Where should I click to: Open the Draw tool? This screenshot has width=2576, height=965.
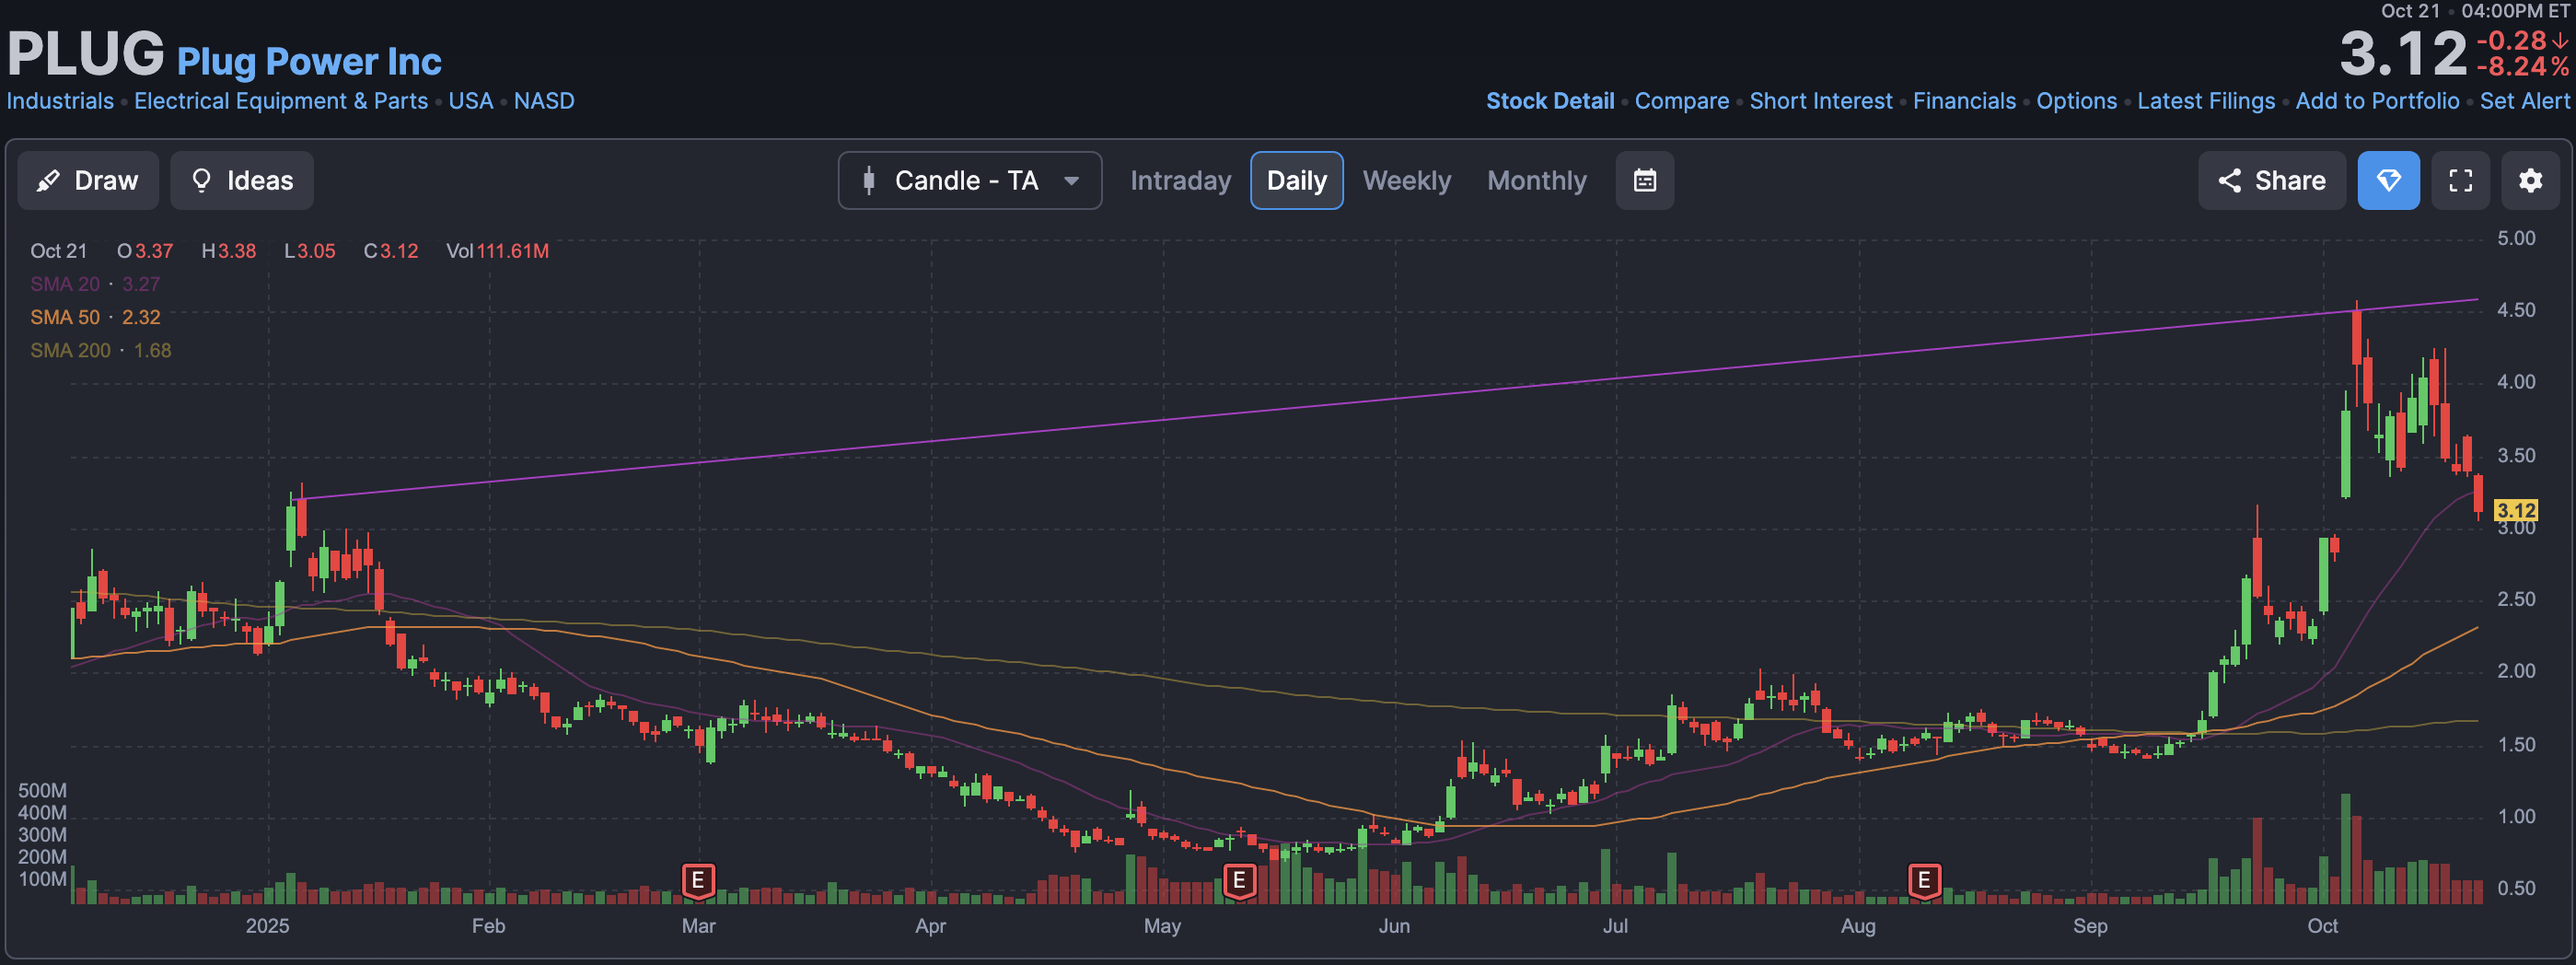point(88,180)
